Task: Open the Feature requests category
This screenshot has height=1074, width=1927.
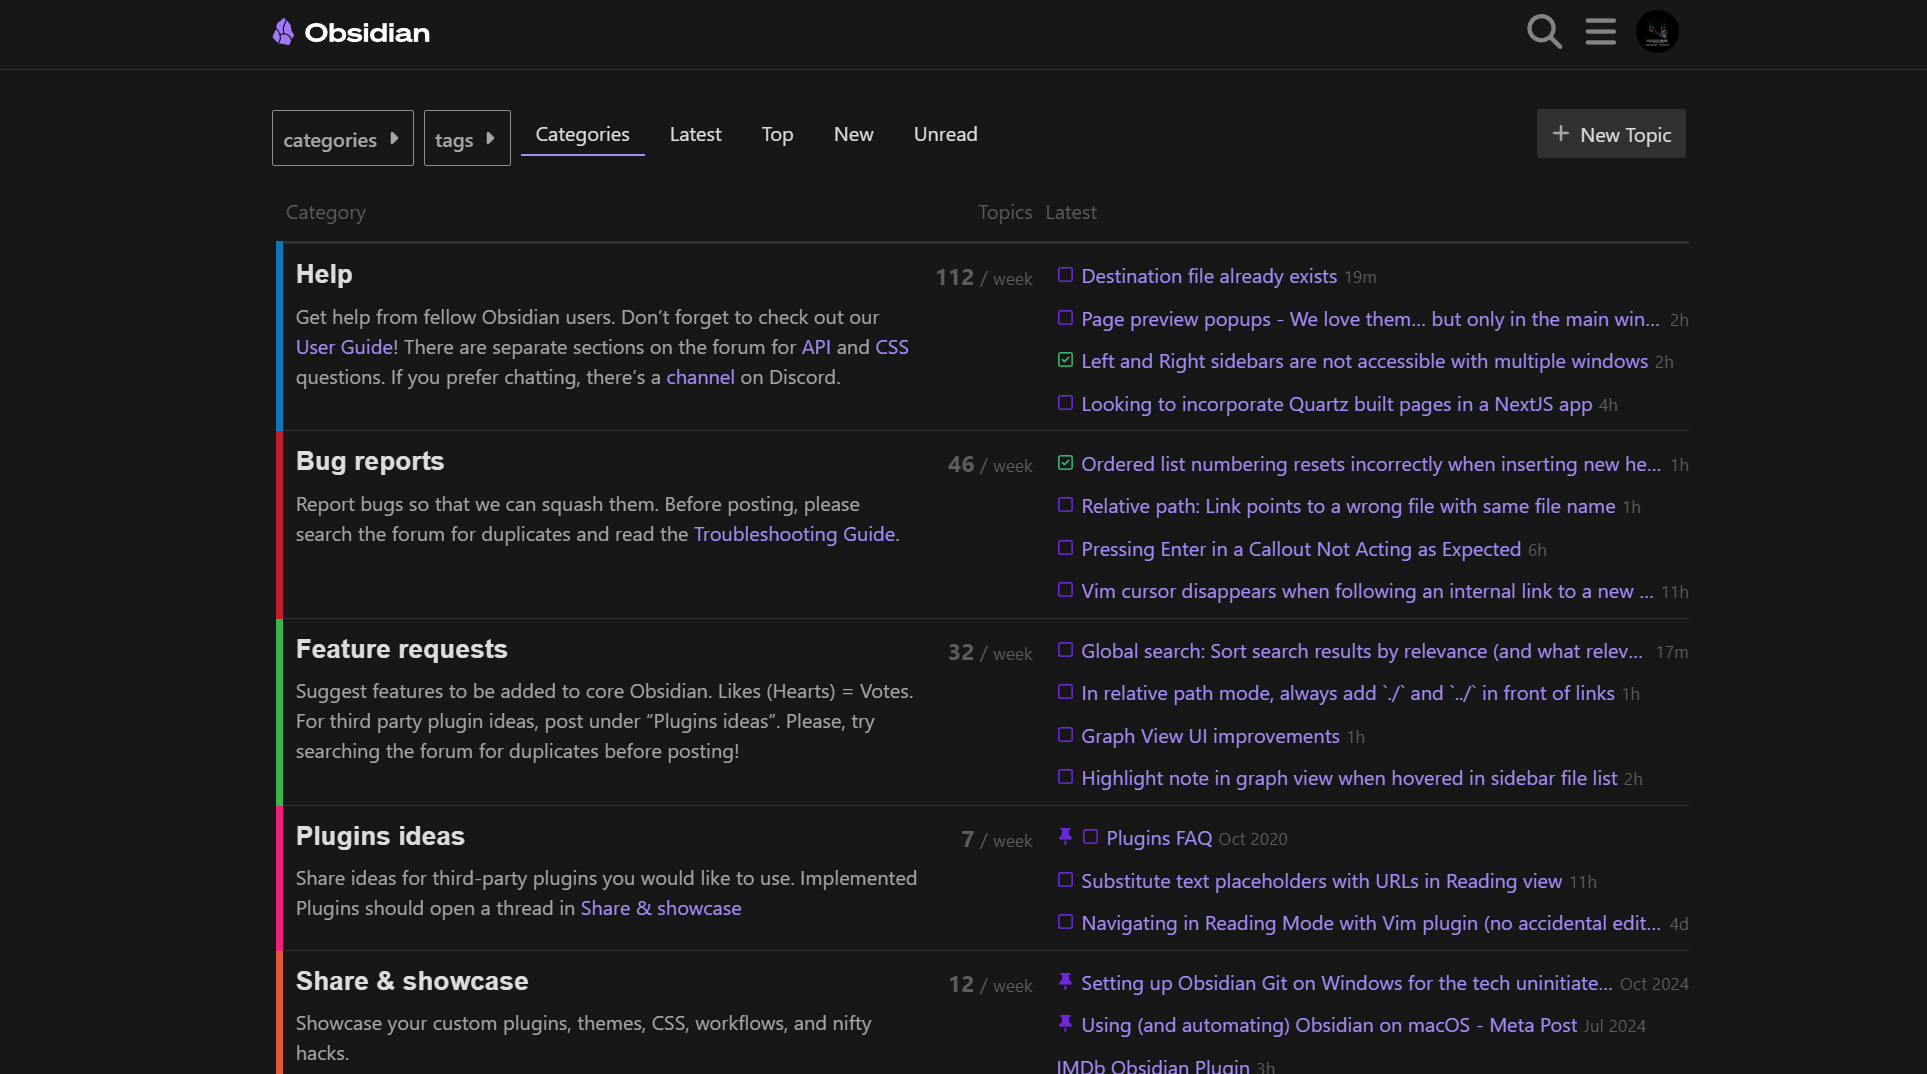Action: [x=401, y=649]
